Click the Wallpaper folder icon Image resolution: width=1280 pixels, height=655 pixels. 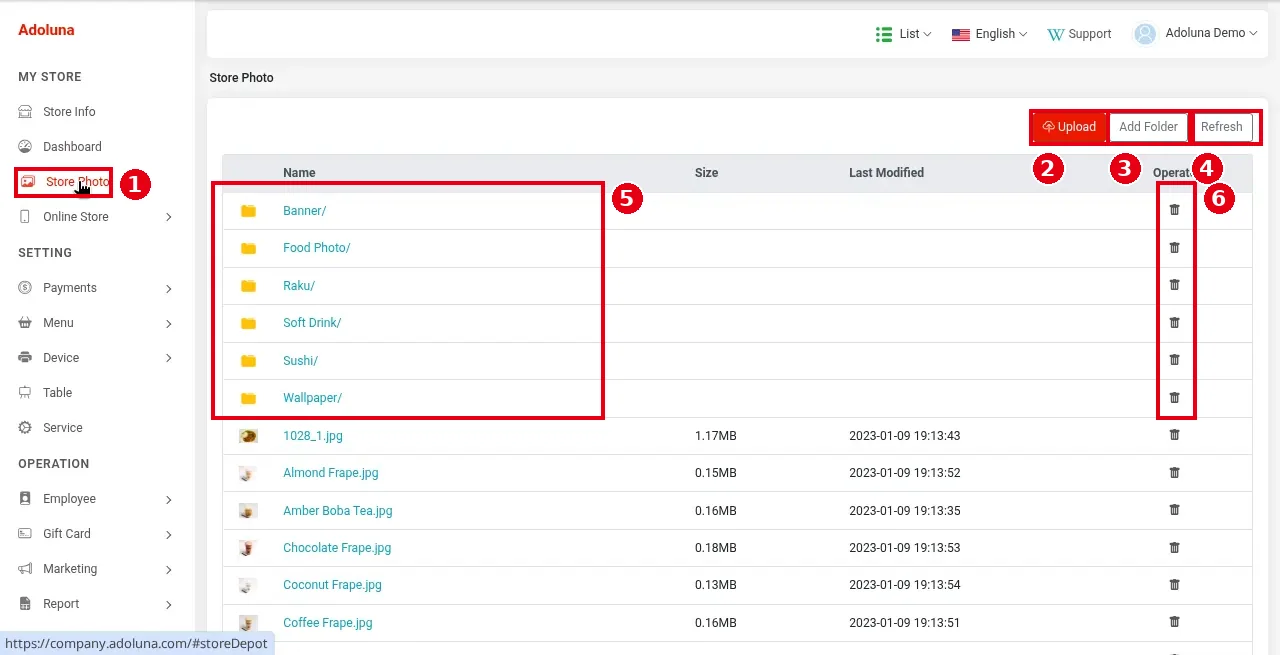click(x=248, y=398)
